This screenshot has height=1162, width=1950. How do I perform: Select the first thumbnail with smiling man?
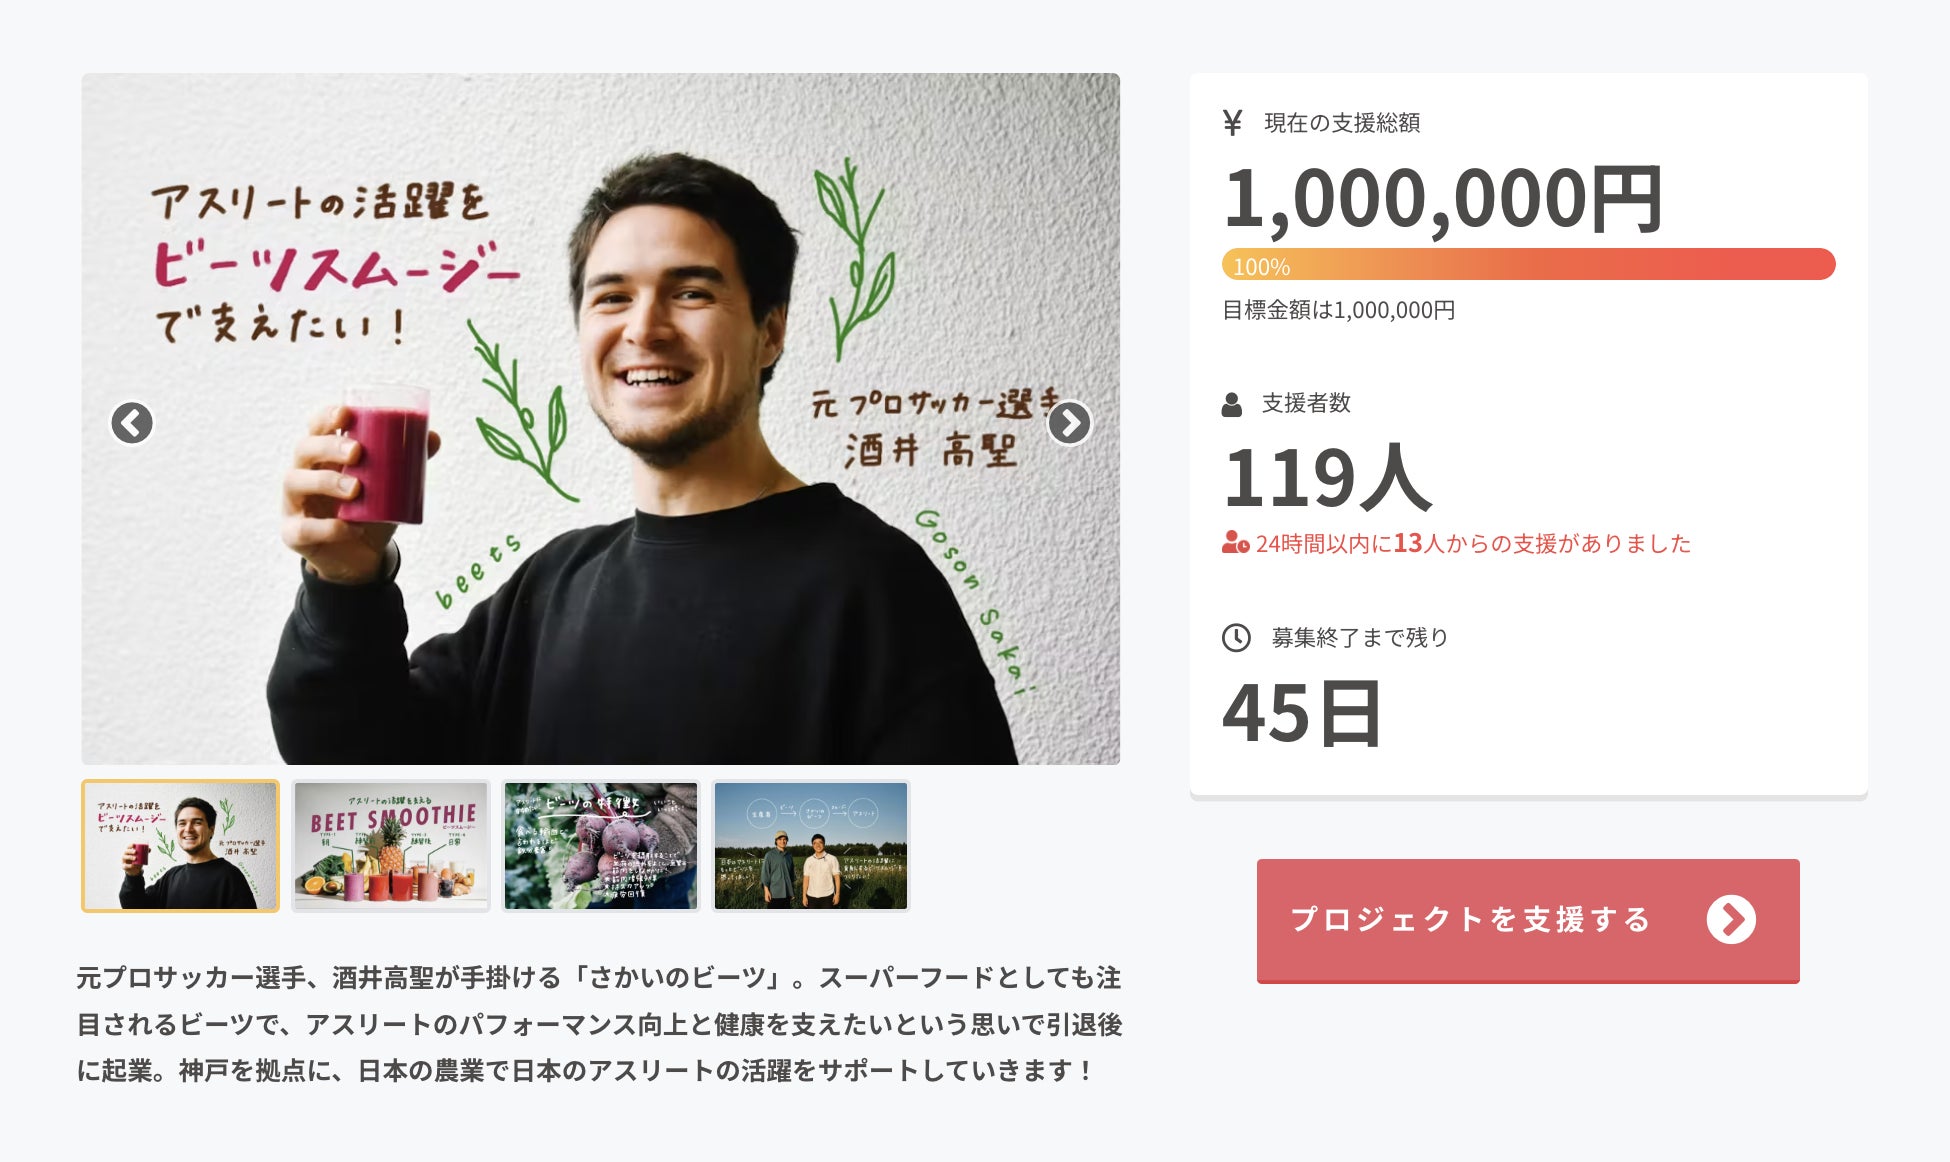180,846
